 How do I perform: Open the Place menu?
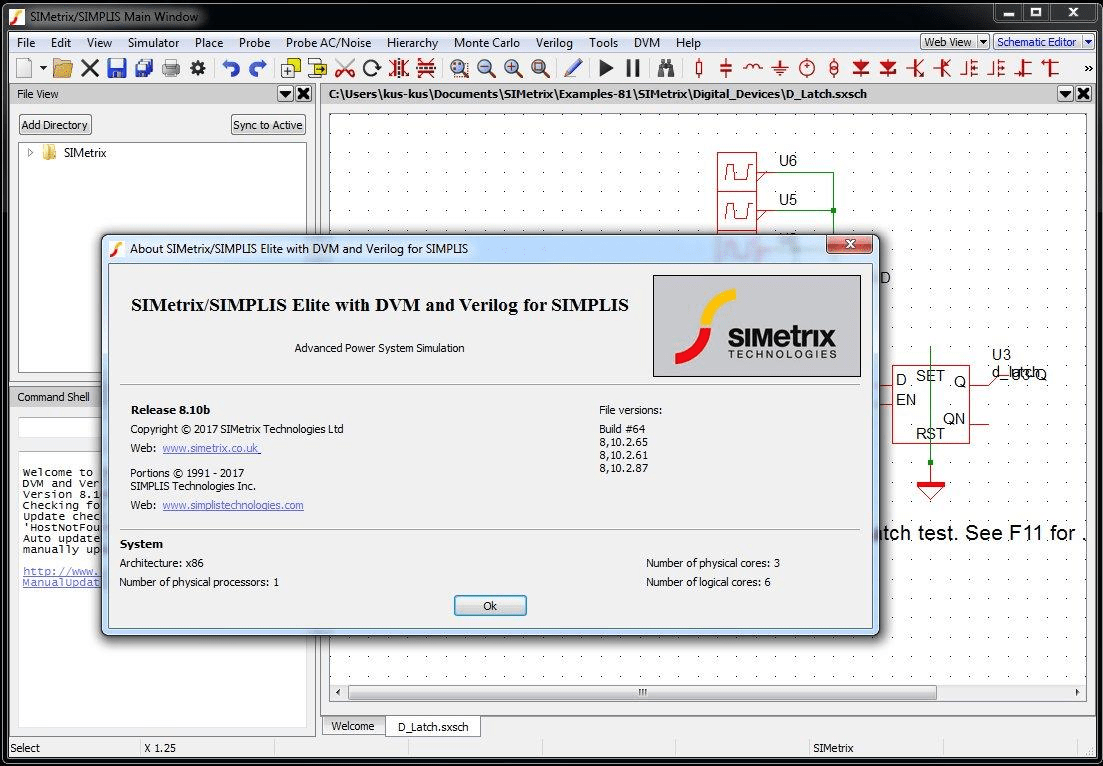[209, 42]
